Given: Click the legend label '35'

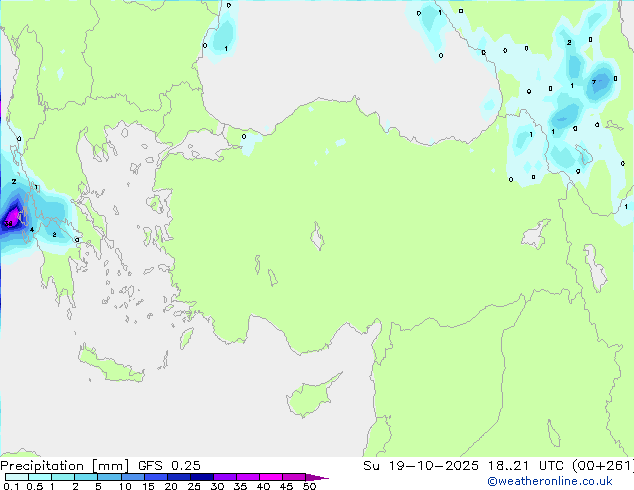Looking at the screenshot, I should pyautogui.click(x=240, y=486).
